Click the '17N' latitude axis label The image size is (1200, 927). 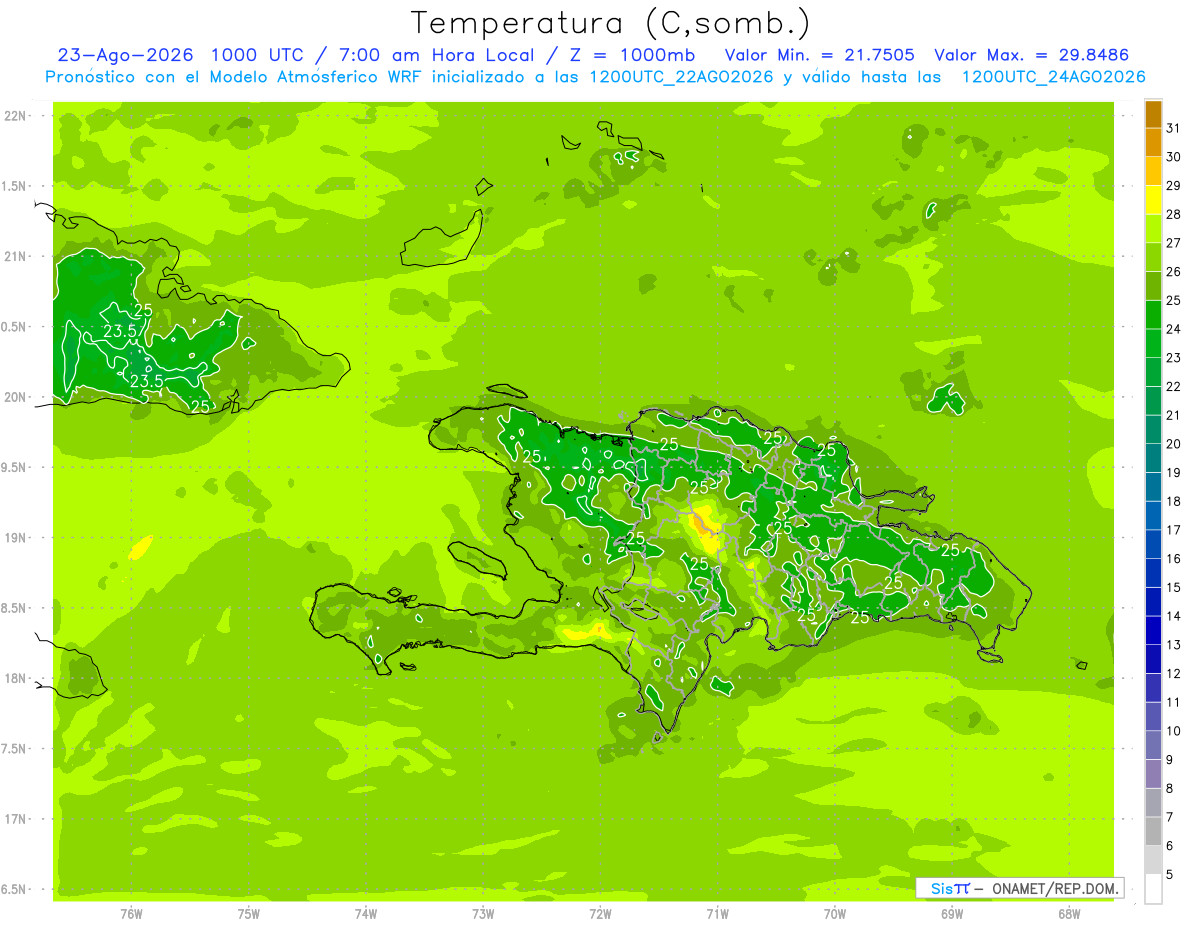click(15, 819)
